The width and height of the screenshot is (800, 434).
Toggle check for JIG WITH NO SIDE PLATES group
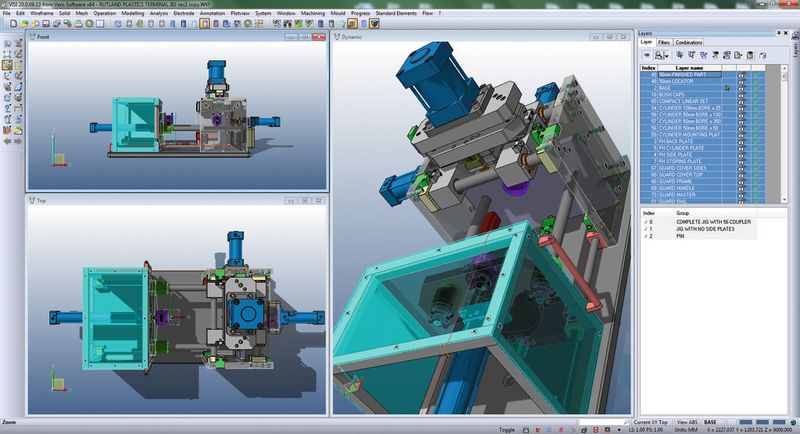[646, 229]
